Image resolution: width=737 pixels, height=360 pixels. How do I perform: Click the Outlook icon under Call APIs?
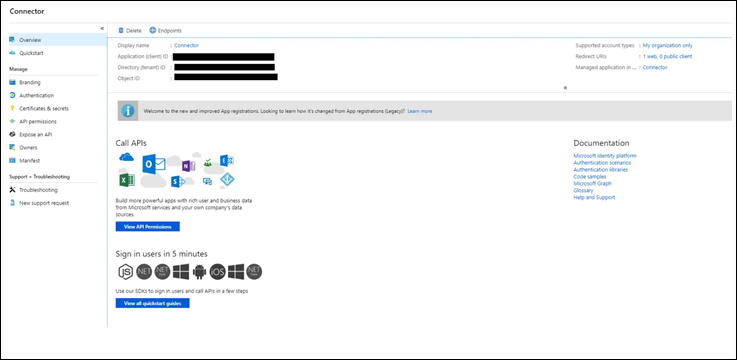pos(154,164)
